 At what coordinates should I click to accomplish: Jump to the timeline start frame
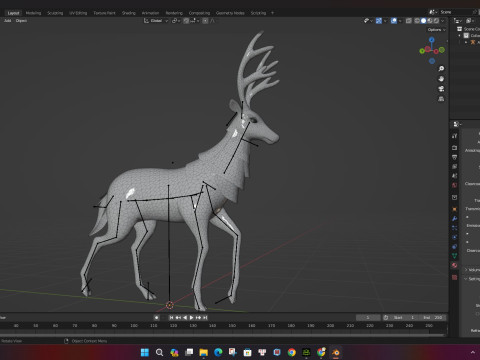(171, 318)
